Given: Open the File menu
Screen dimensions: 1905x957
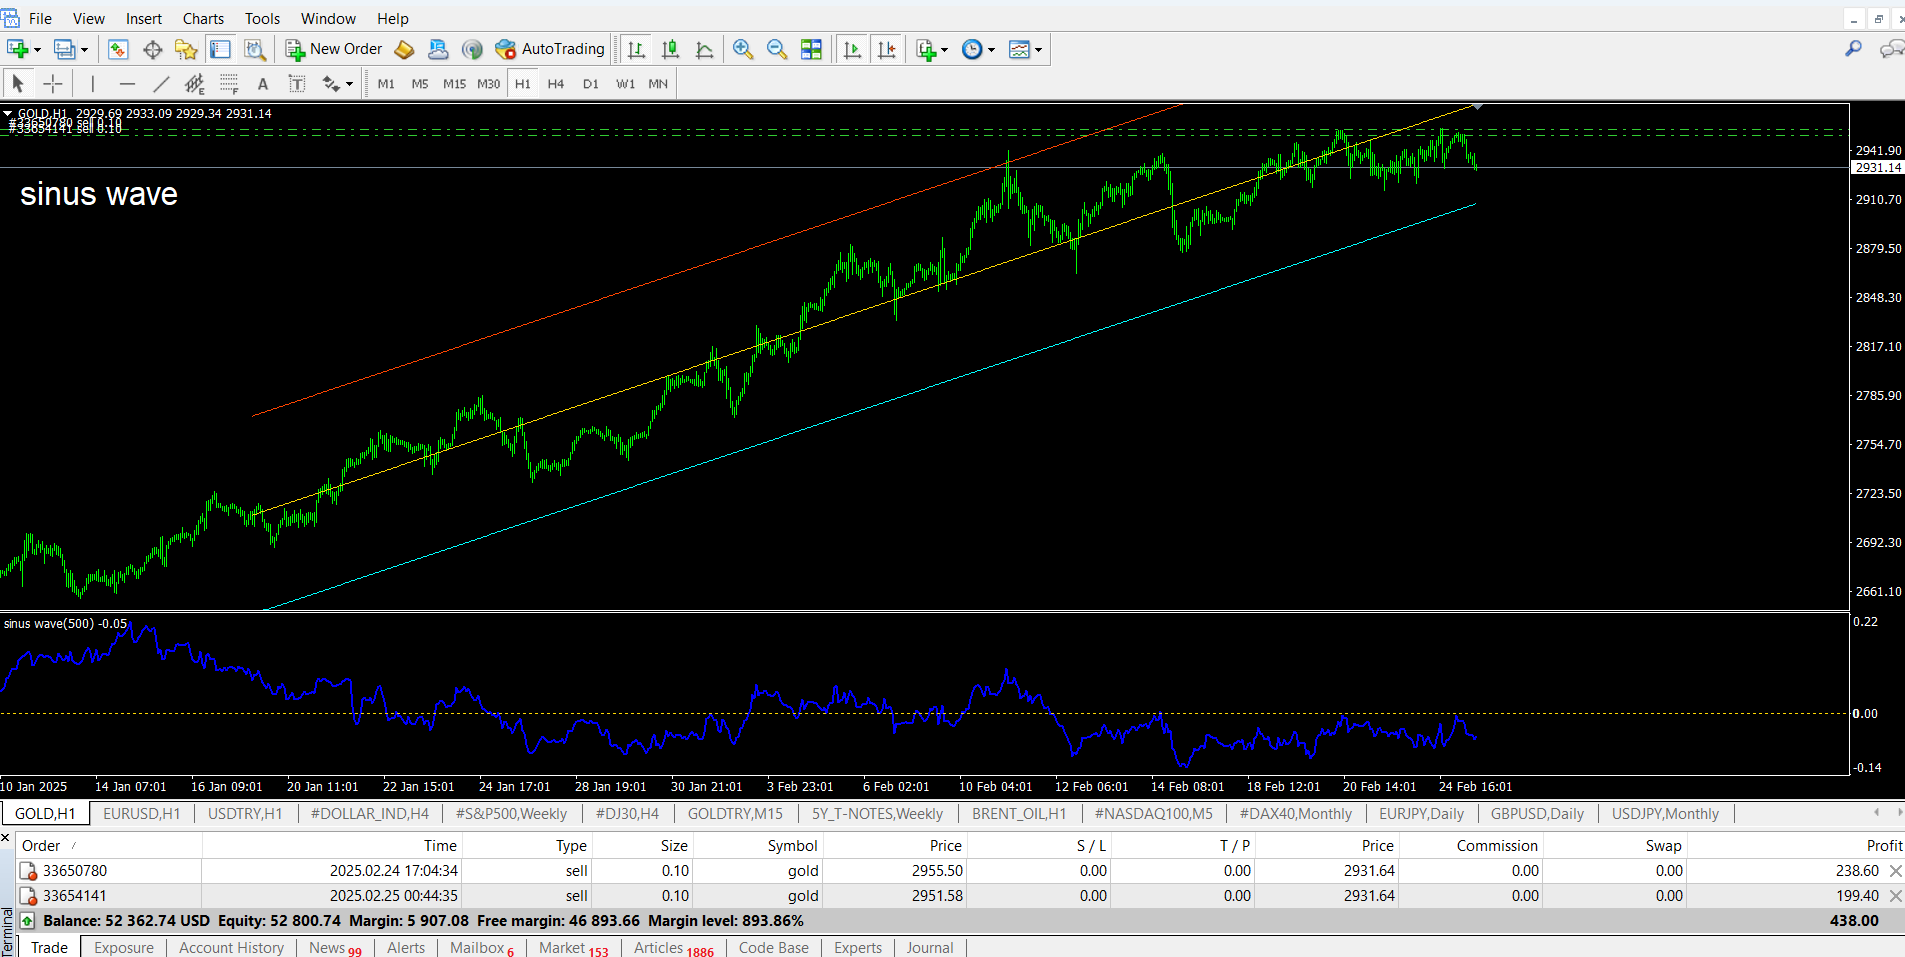Looking at the screenshot, I should tap(40, 19).
